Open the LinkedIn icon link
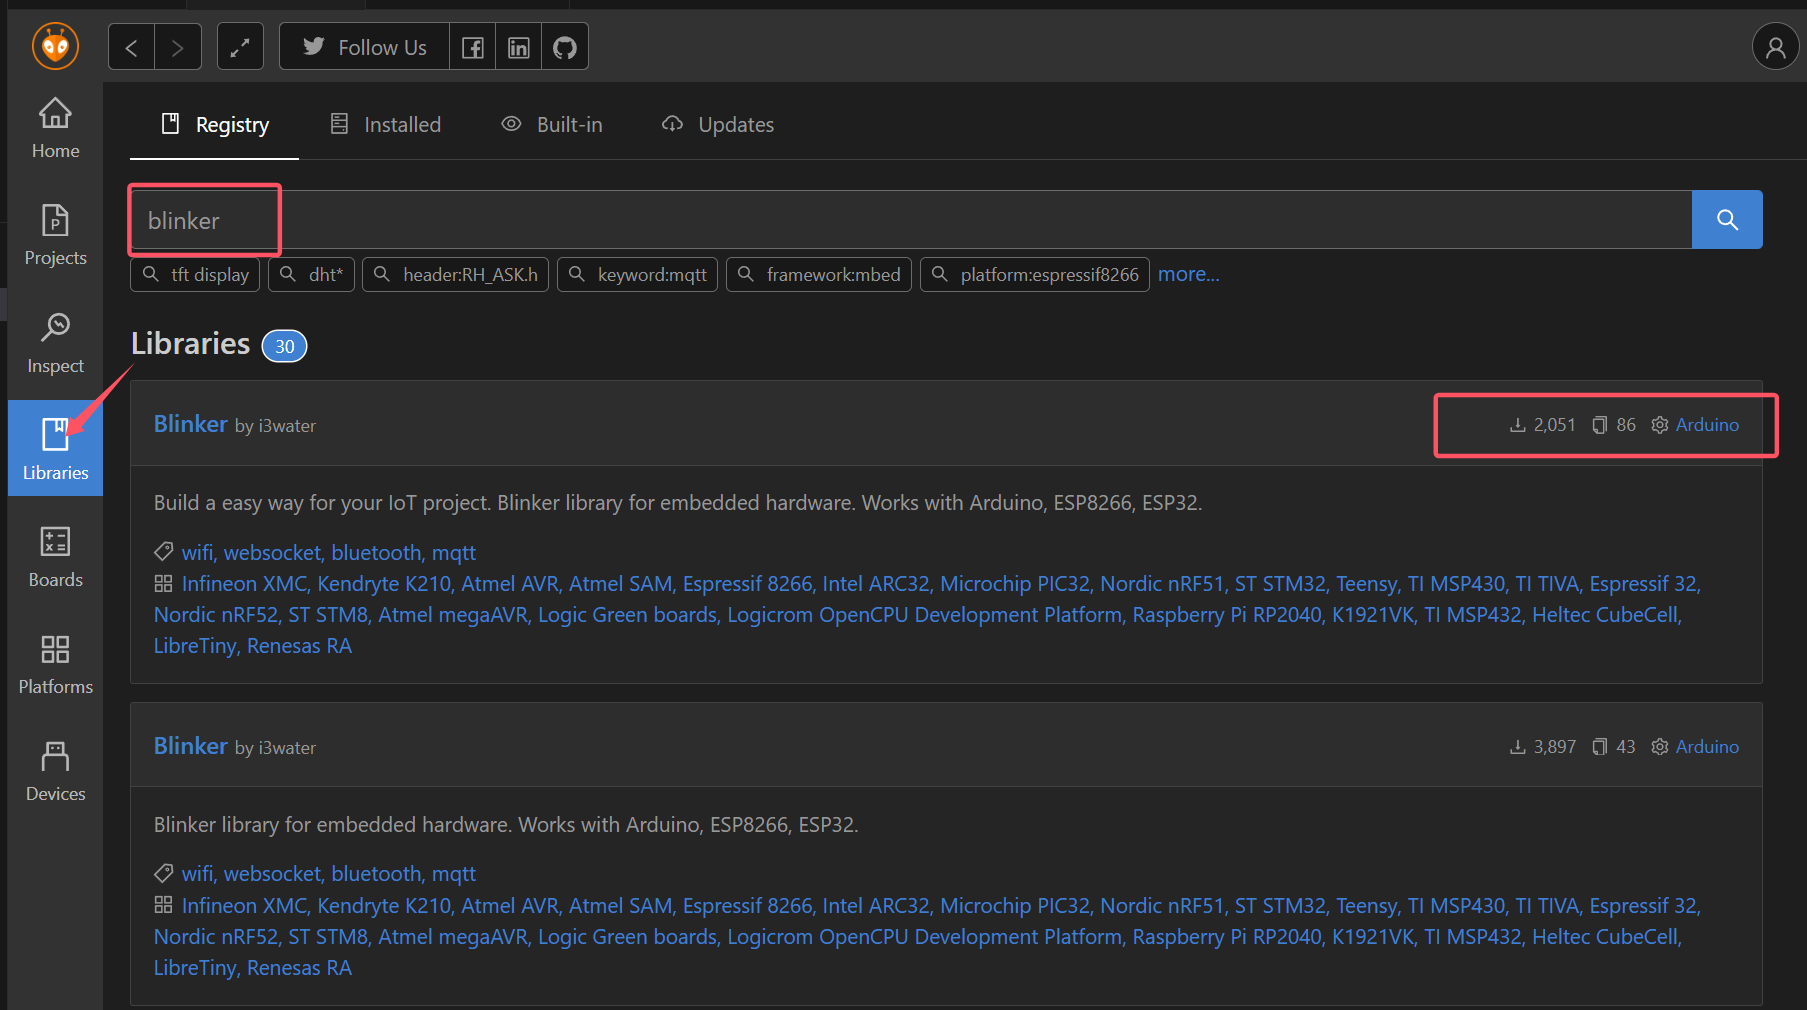 518,47
